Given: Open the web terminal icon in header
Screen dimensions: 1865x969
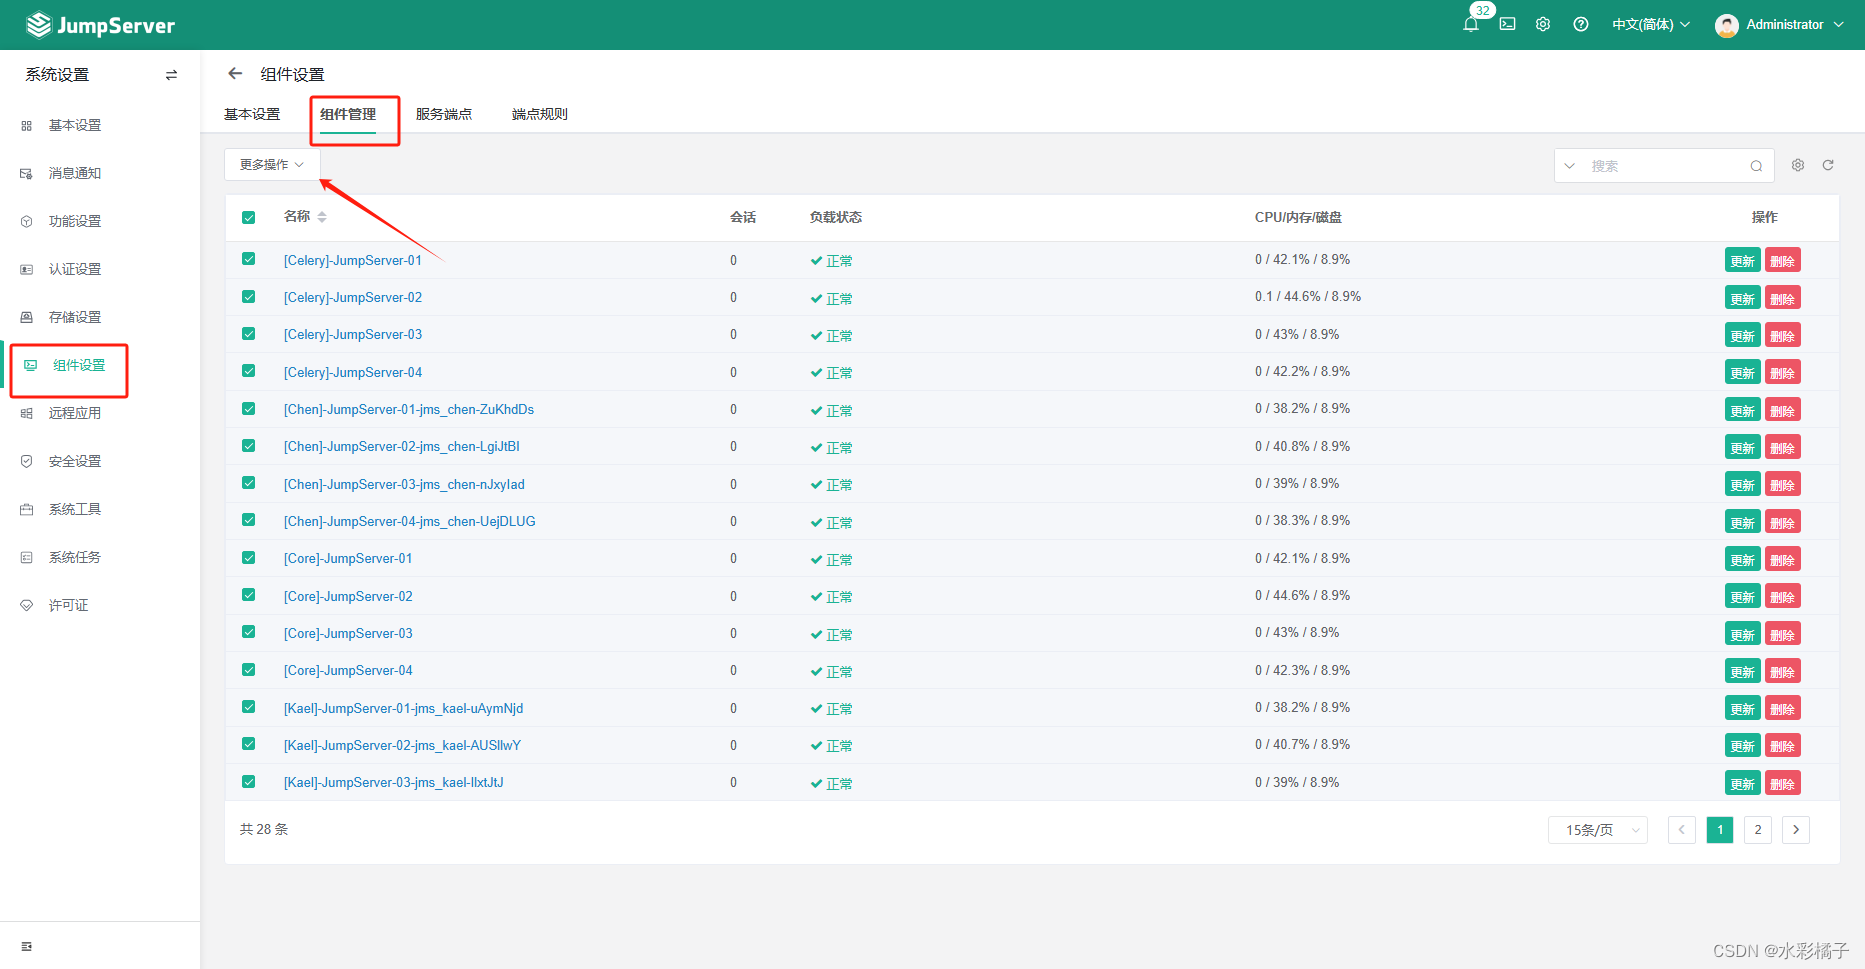Looking at the screenshot, I should 1507,24.
